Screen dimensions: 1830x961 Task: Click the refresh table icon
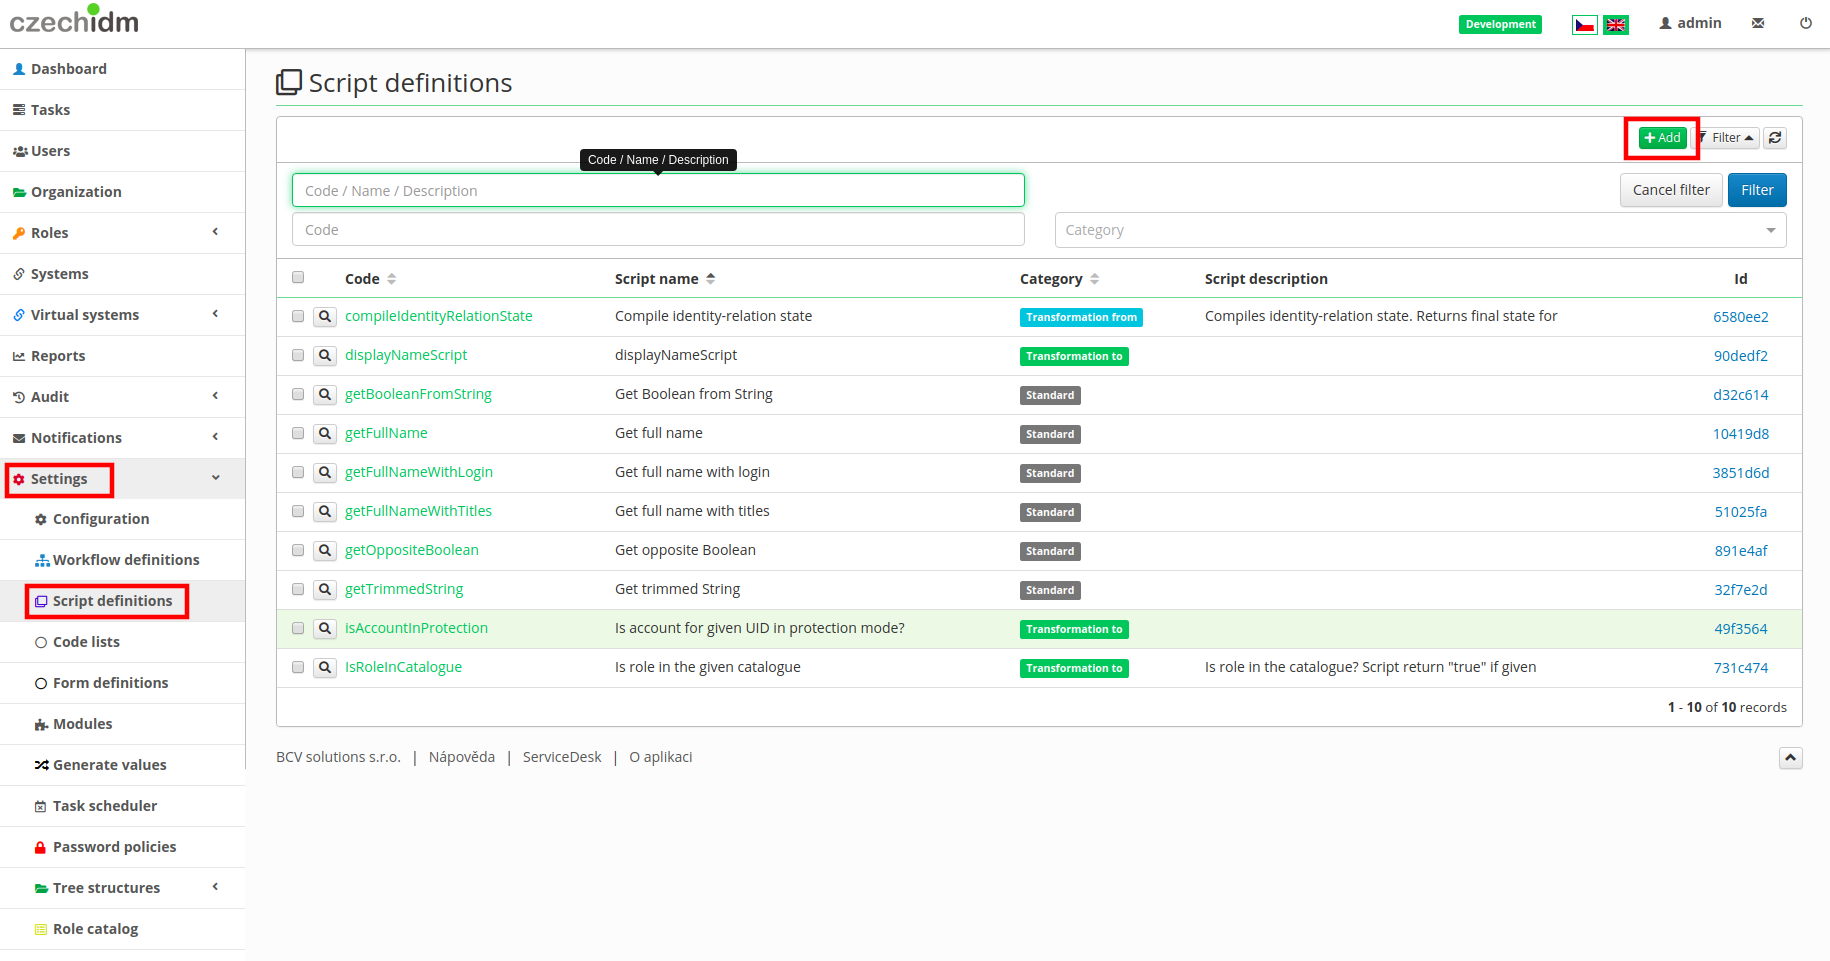(1774, 138)
